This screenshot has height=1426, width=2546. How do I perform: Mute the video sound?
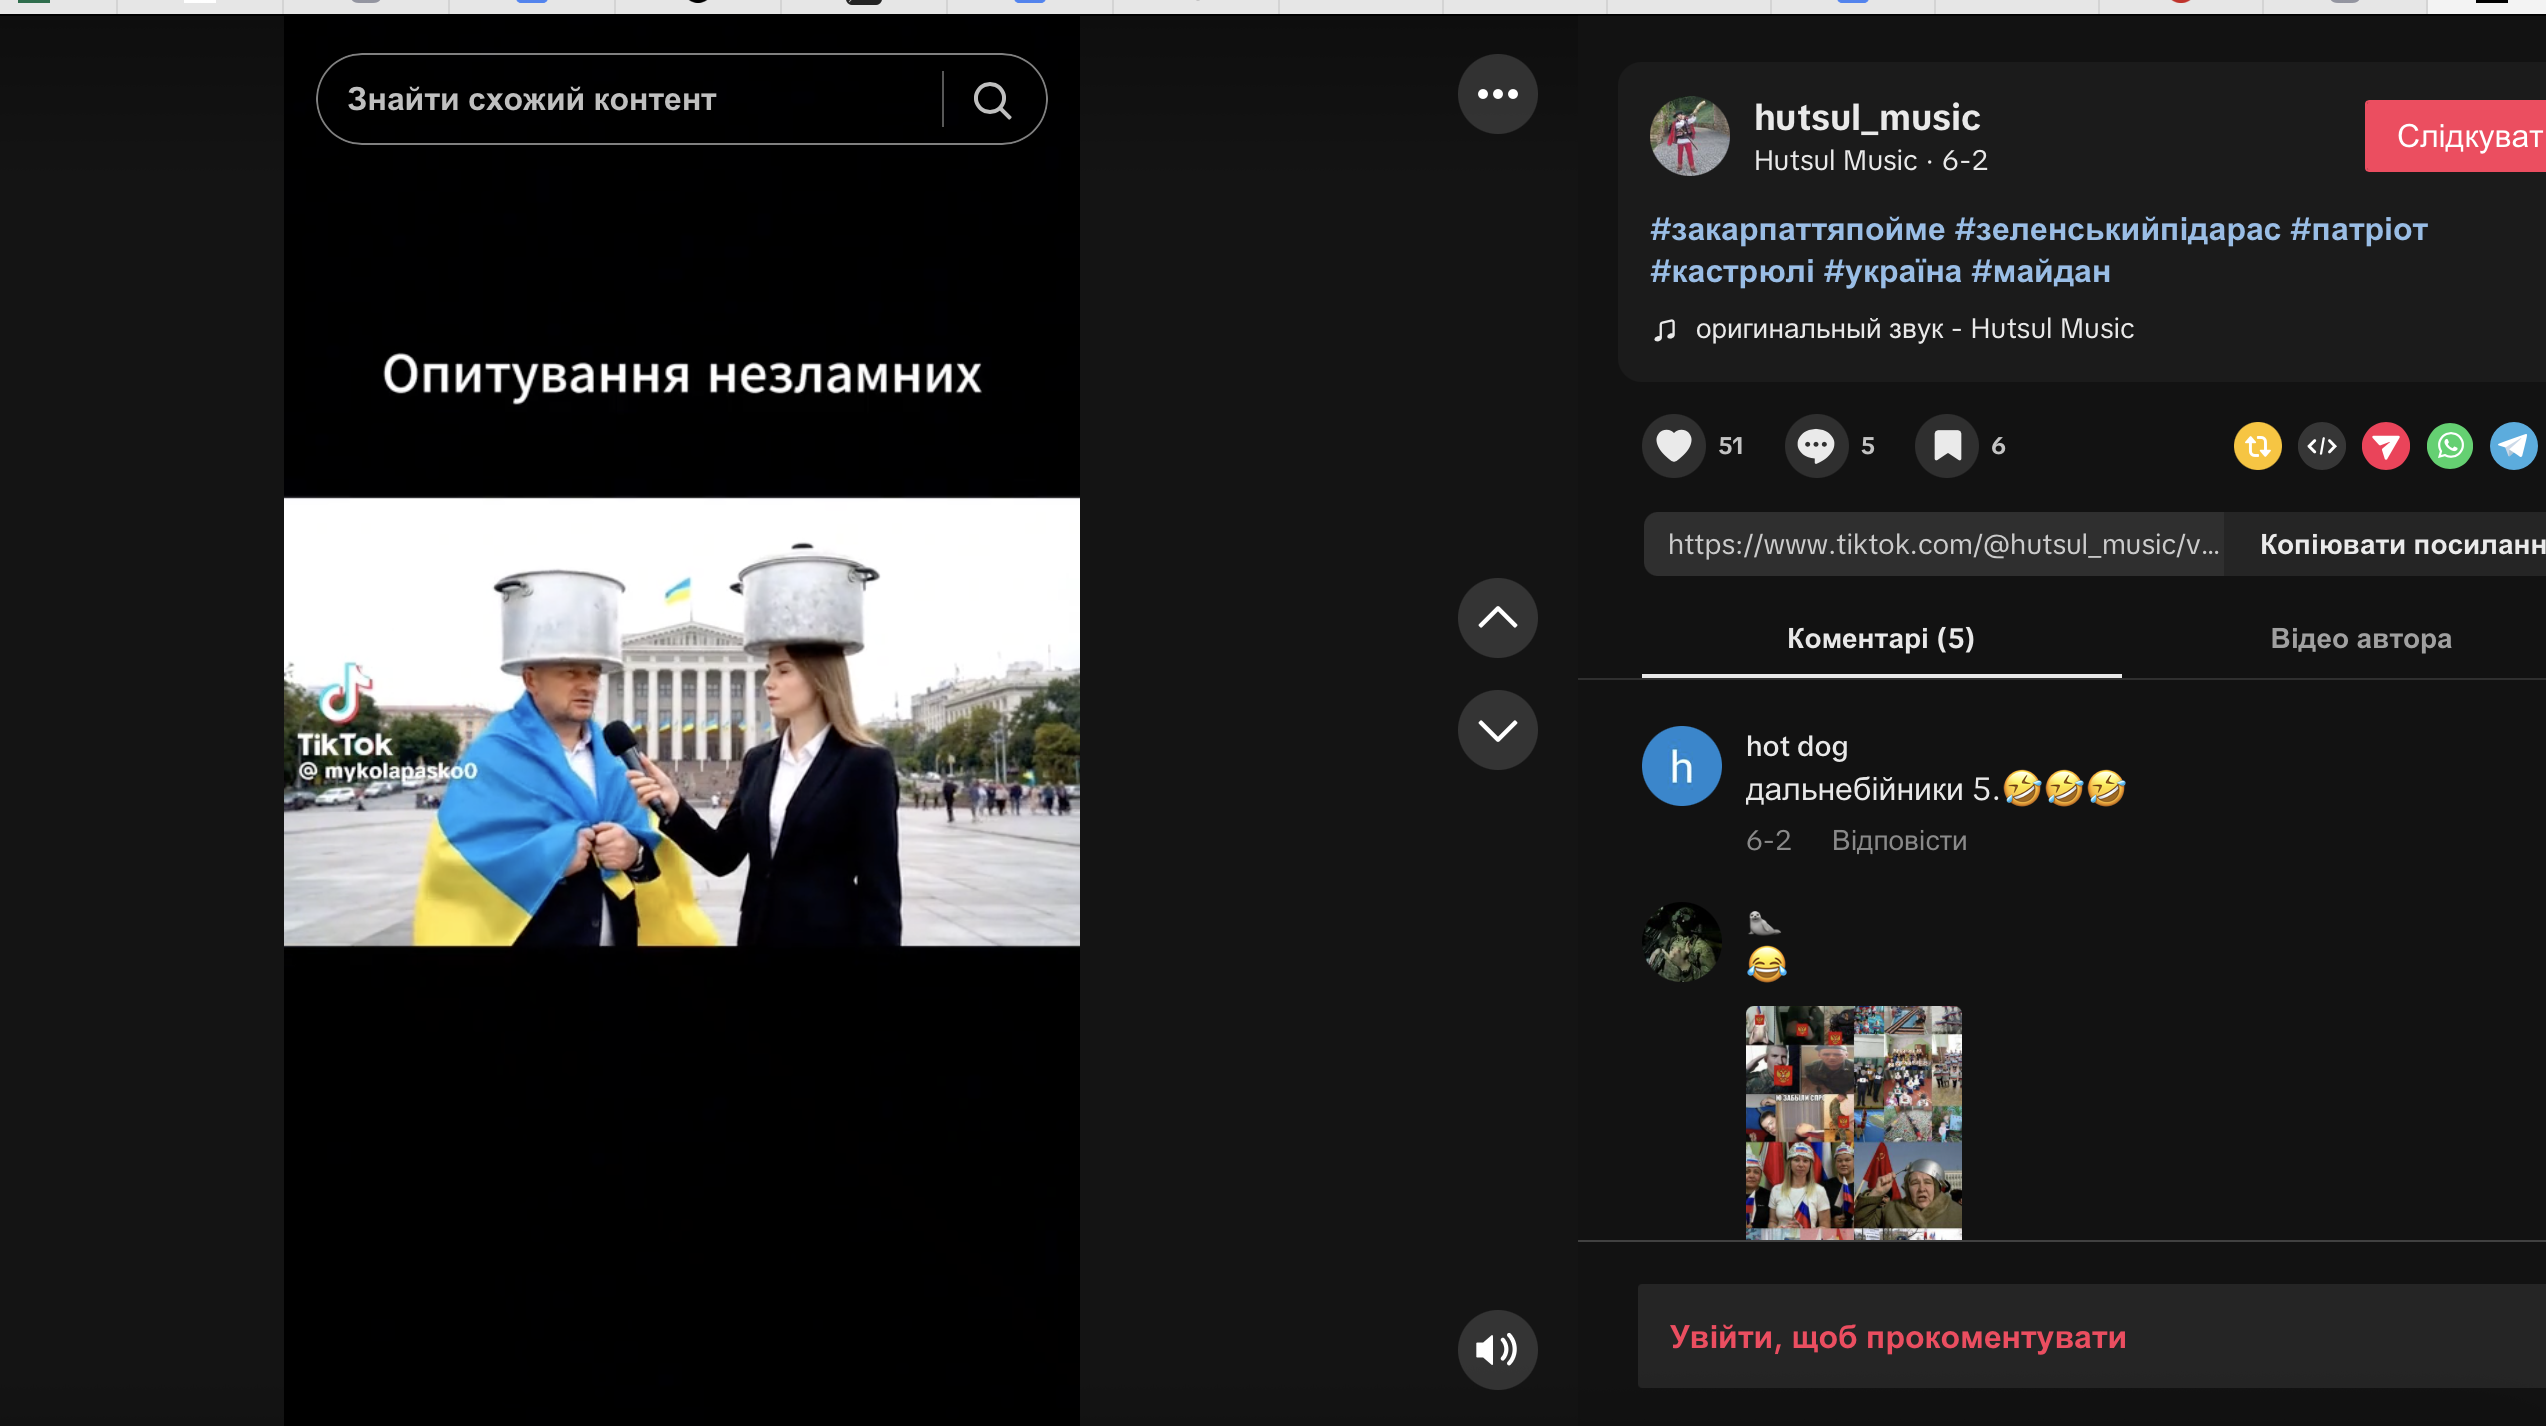[x=1497, y=1349]
